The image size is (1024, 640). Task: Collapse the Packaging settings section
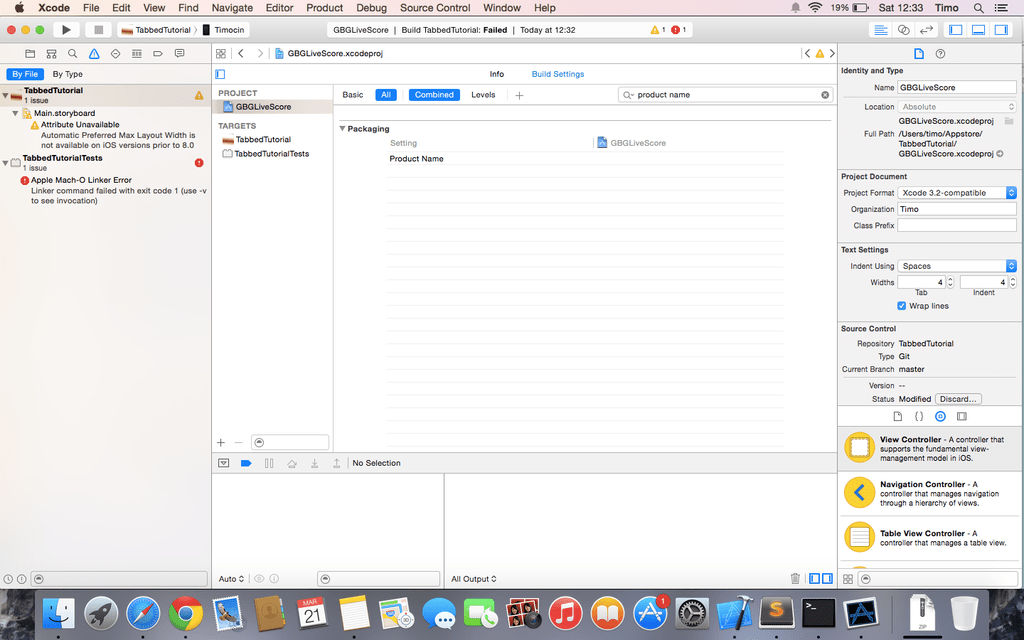click(x=342, y=129)
